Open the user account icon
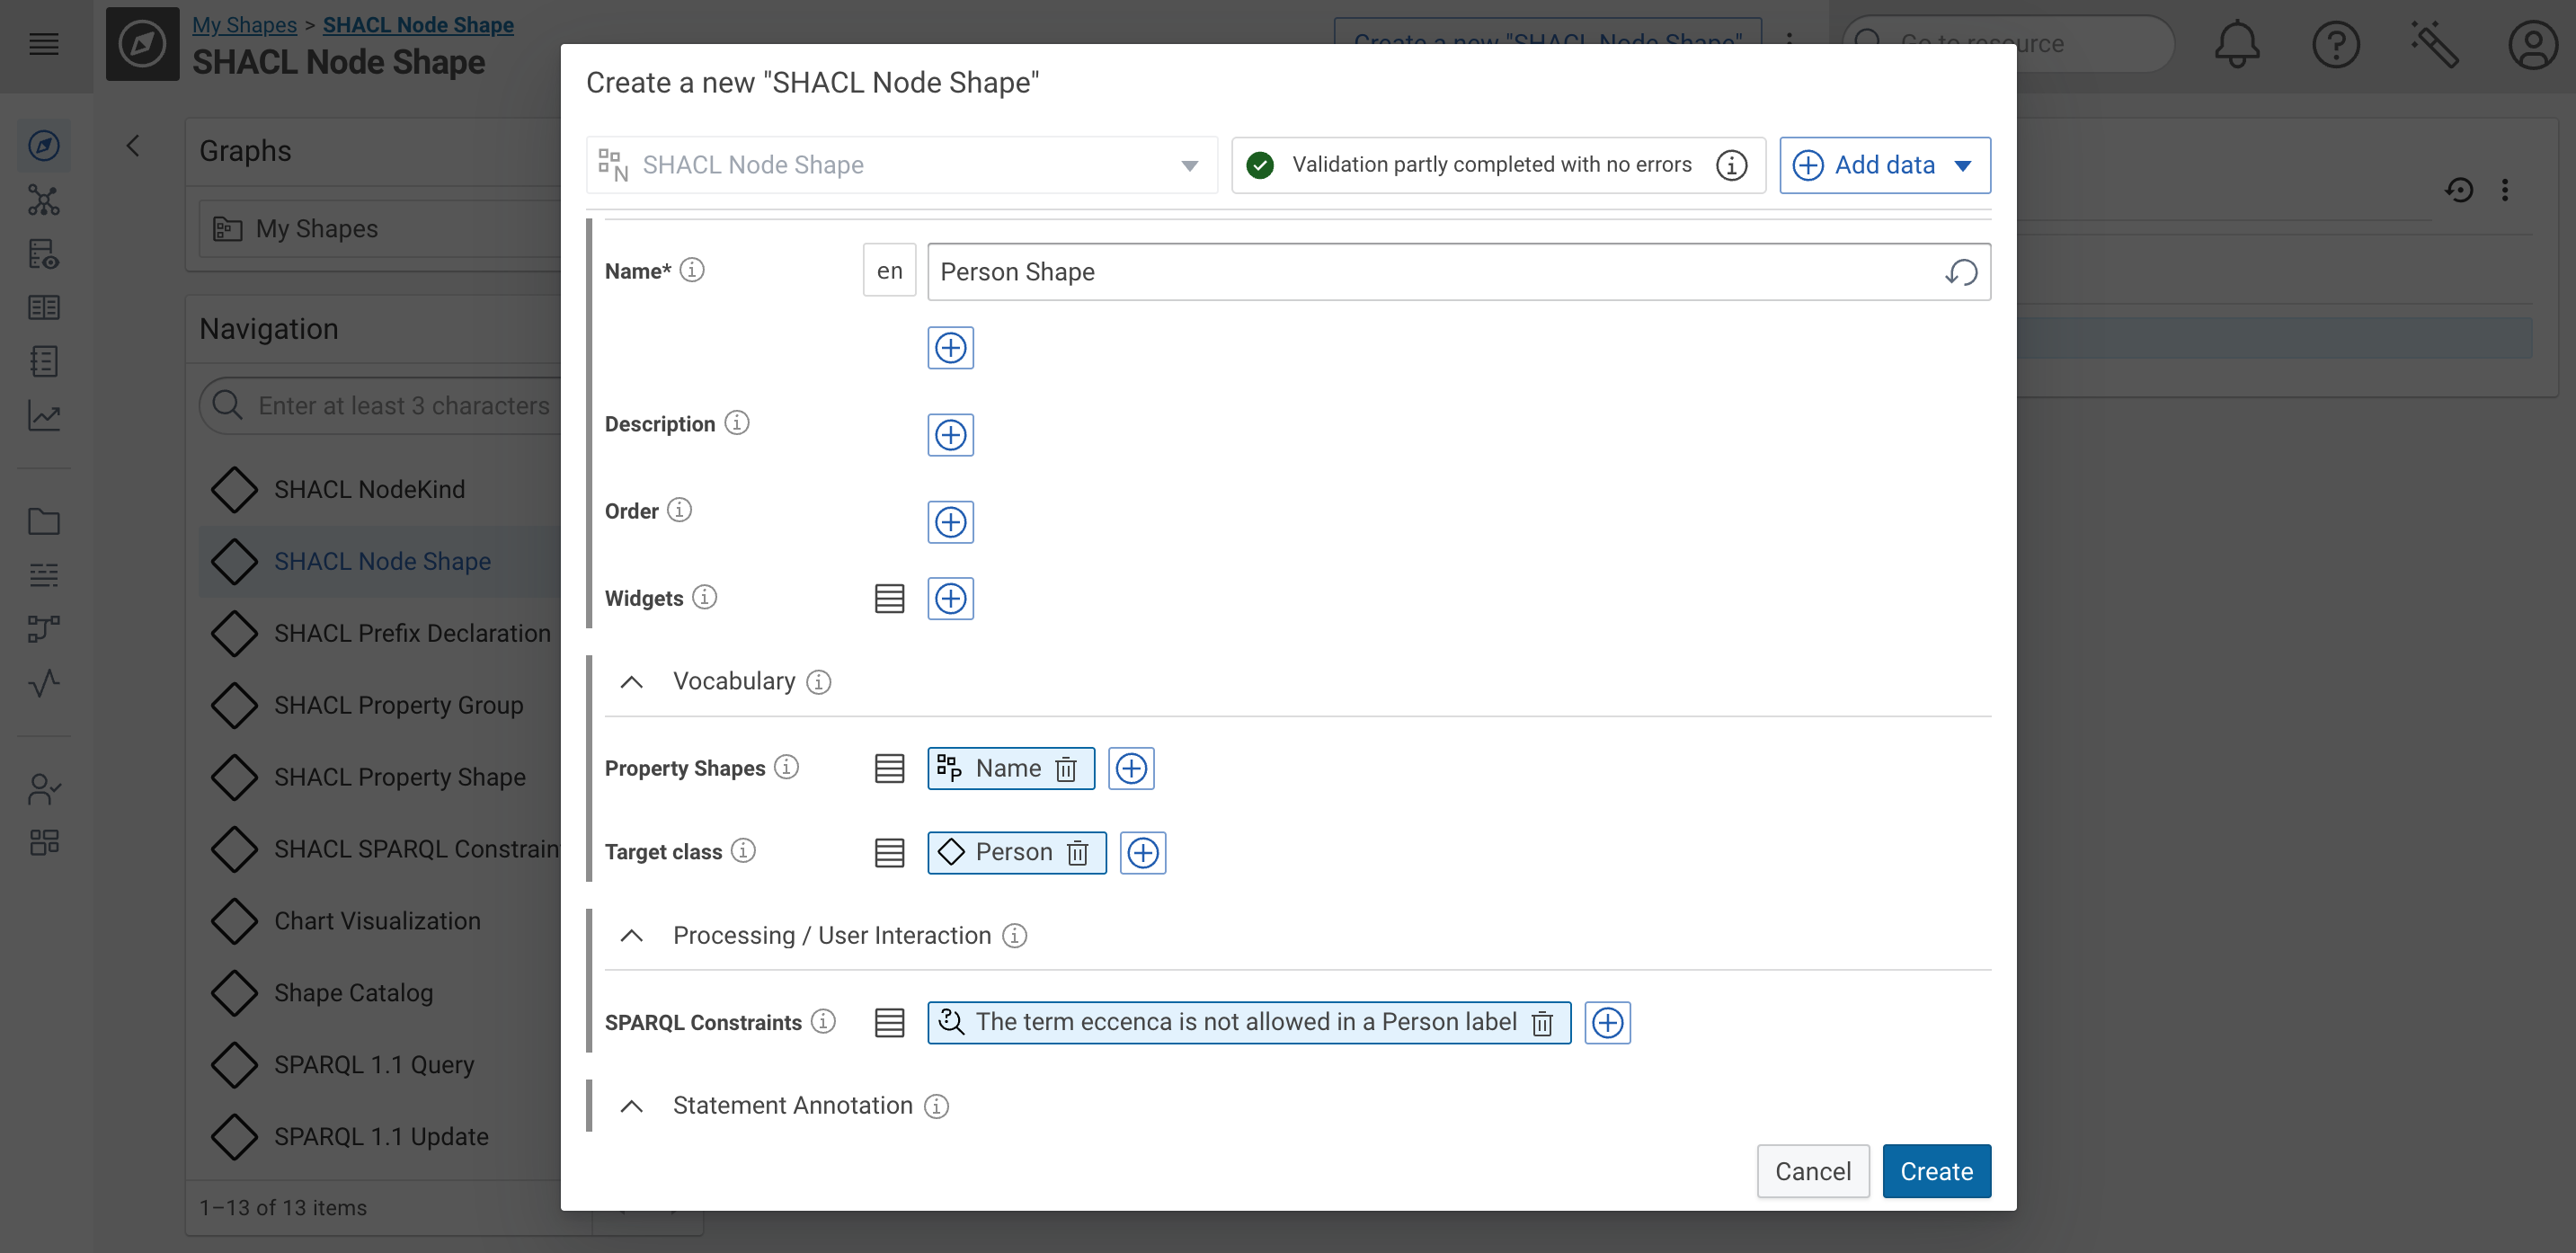The image size is (2576, 1253). tap(2533, 44)
